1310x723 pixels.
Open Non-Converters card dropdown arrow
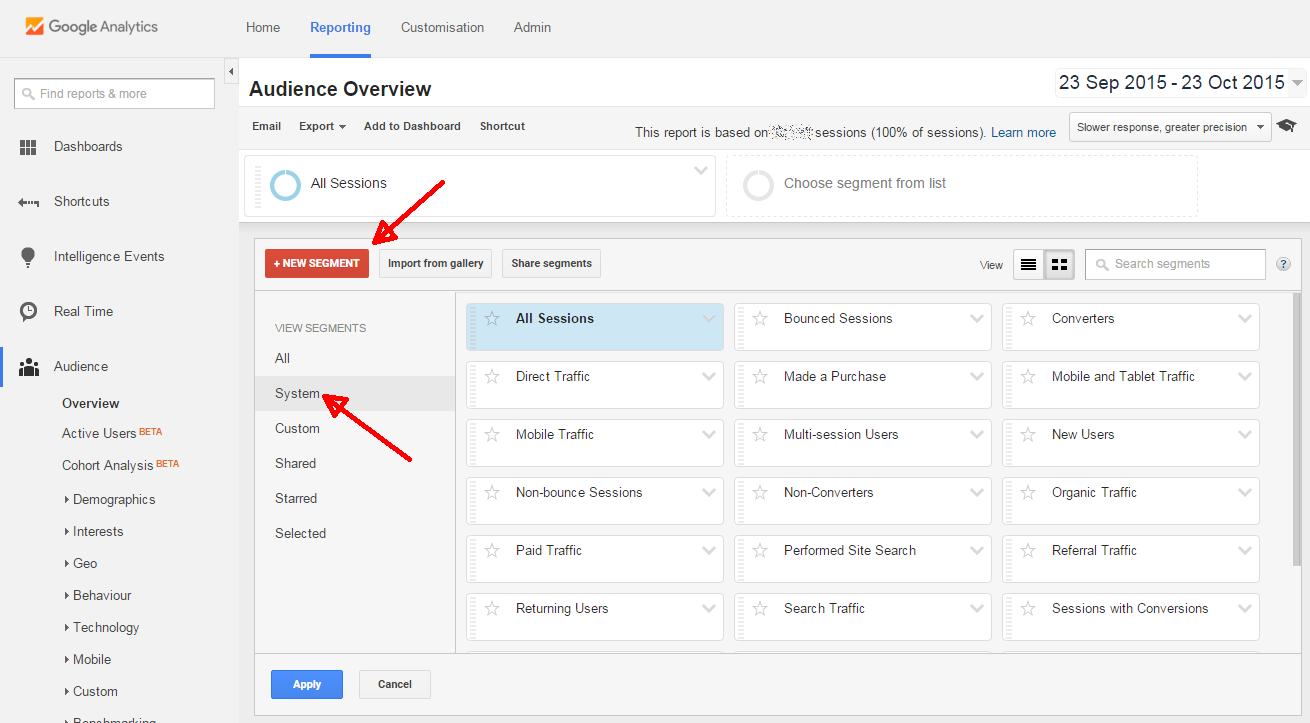tap(977, 493)
